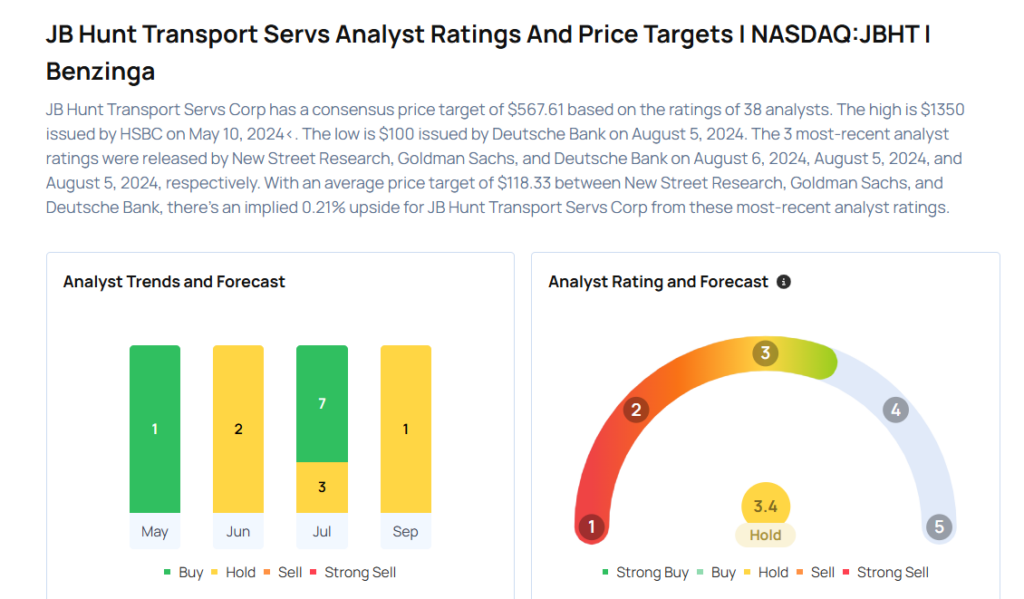Click the green July segment showing 7
1024x599 pixels.
coord(322,403)
